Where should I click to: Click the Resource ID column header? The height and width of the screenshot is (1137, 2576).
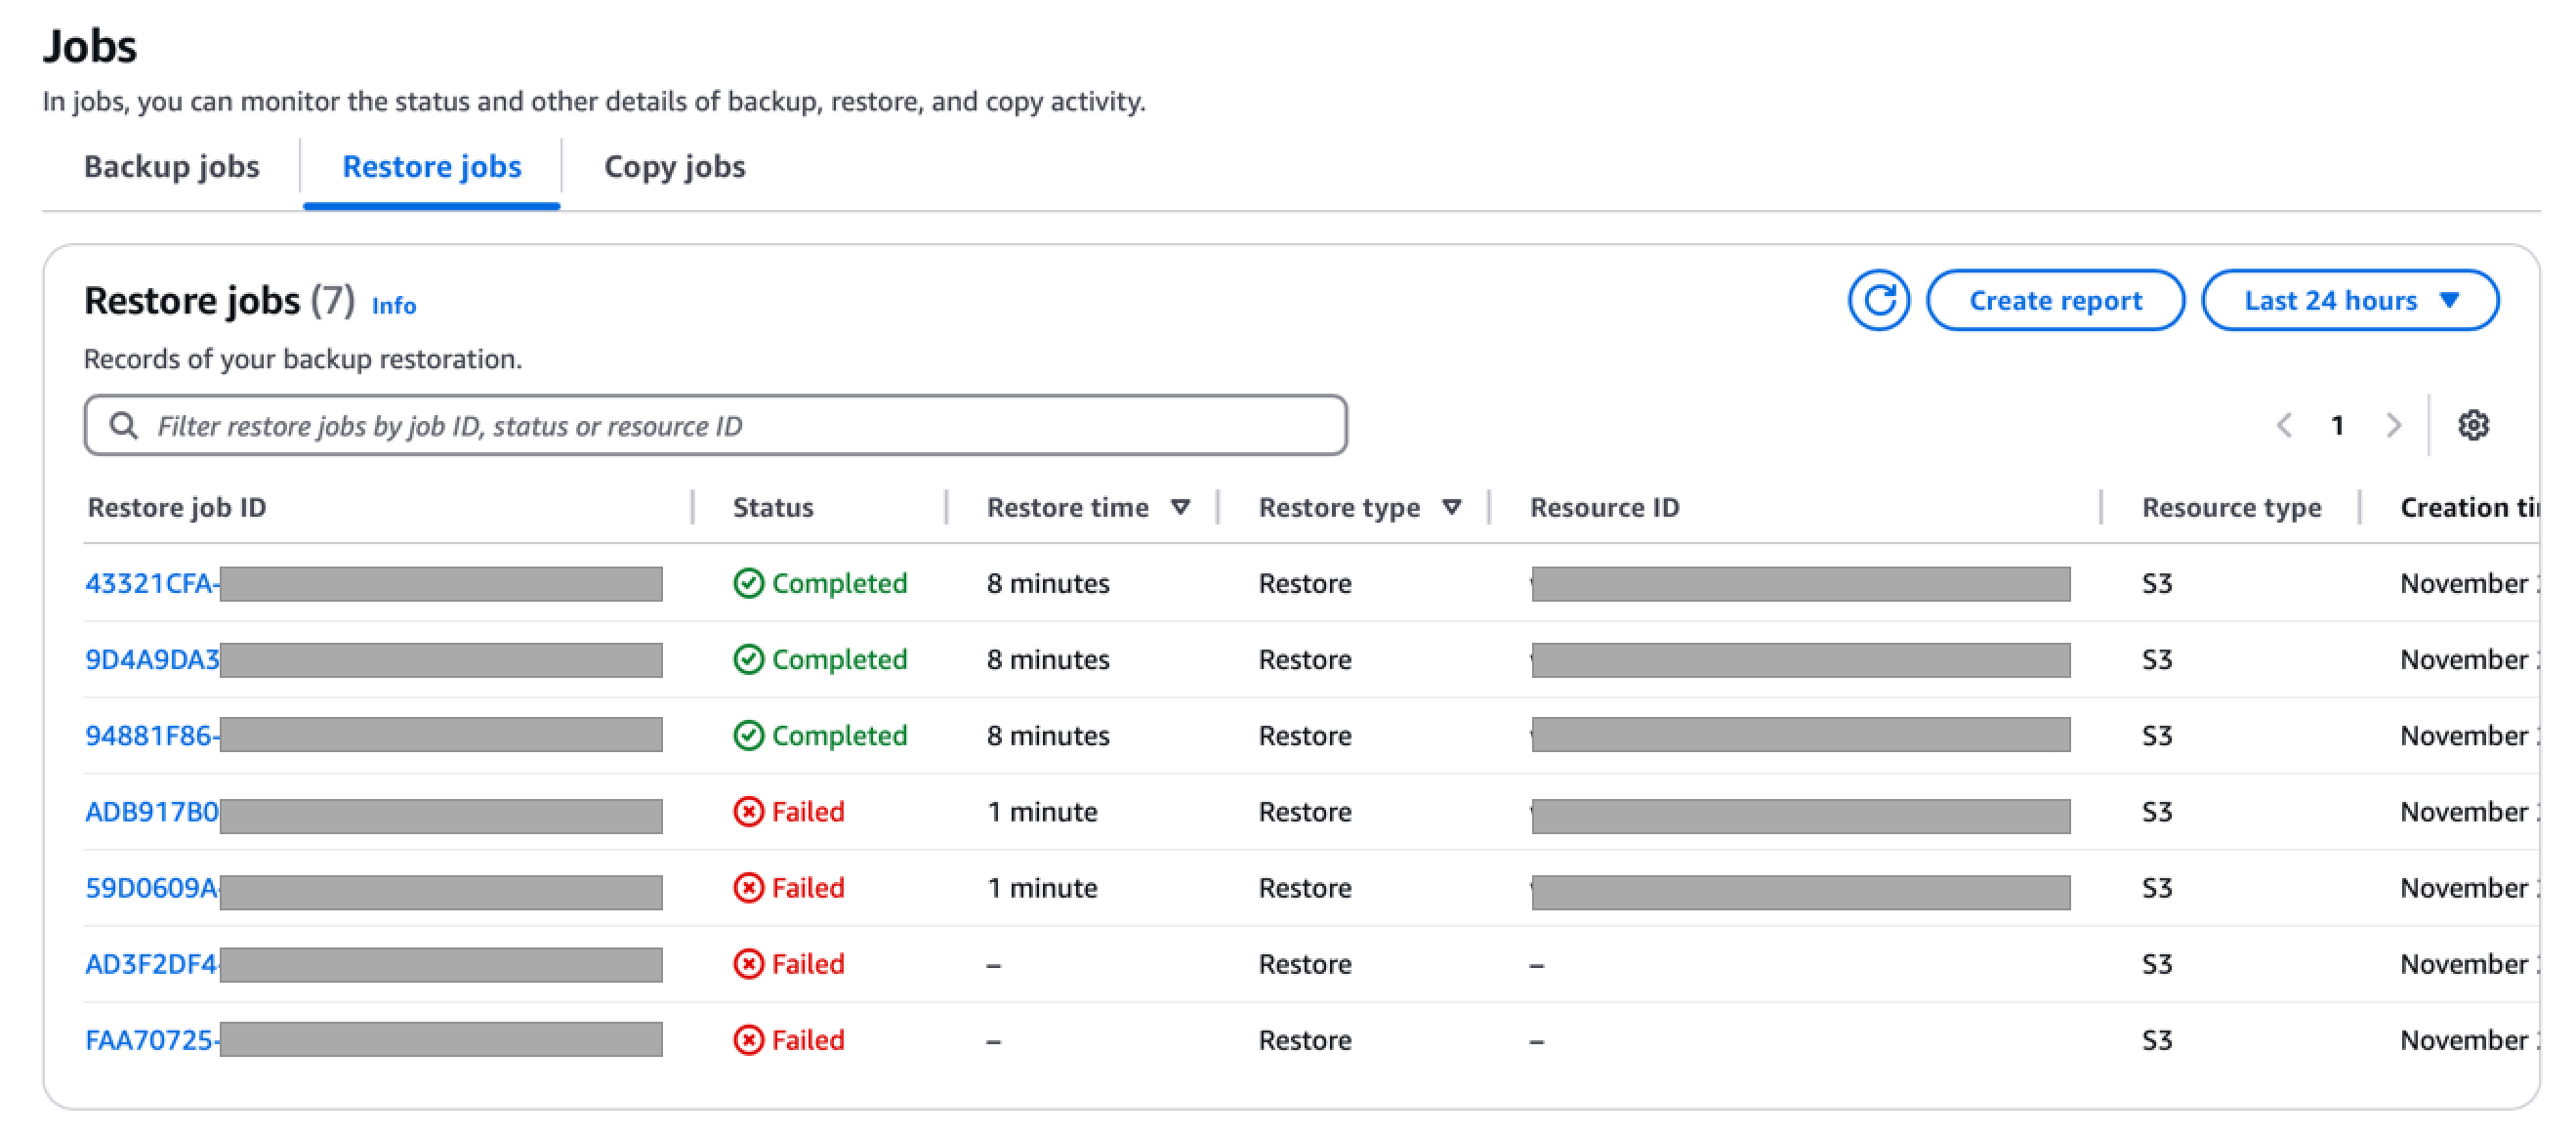[x=1605, y=508]
